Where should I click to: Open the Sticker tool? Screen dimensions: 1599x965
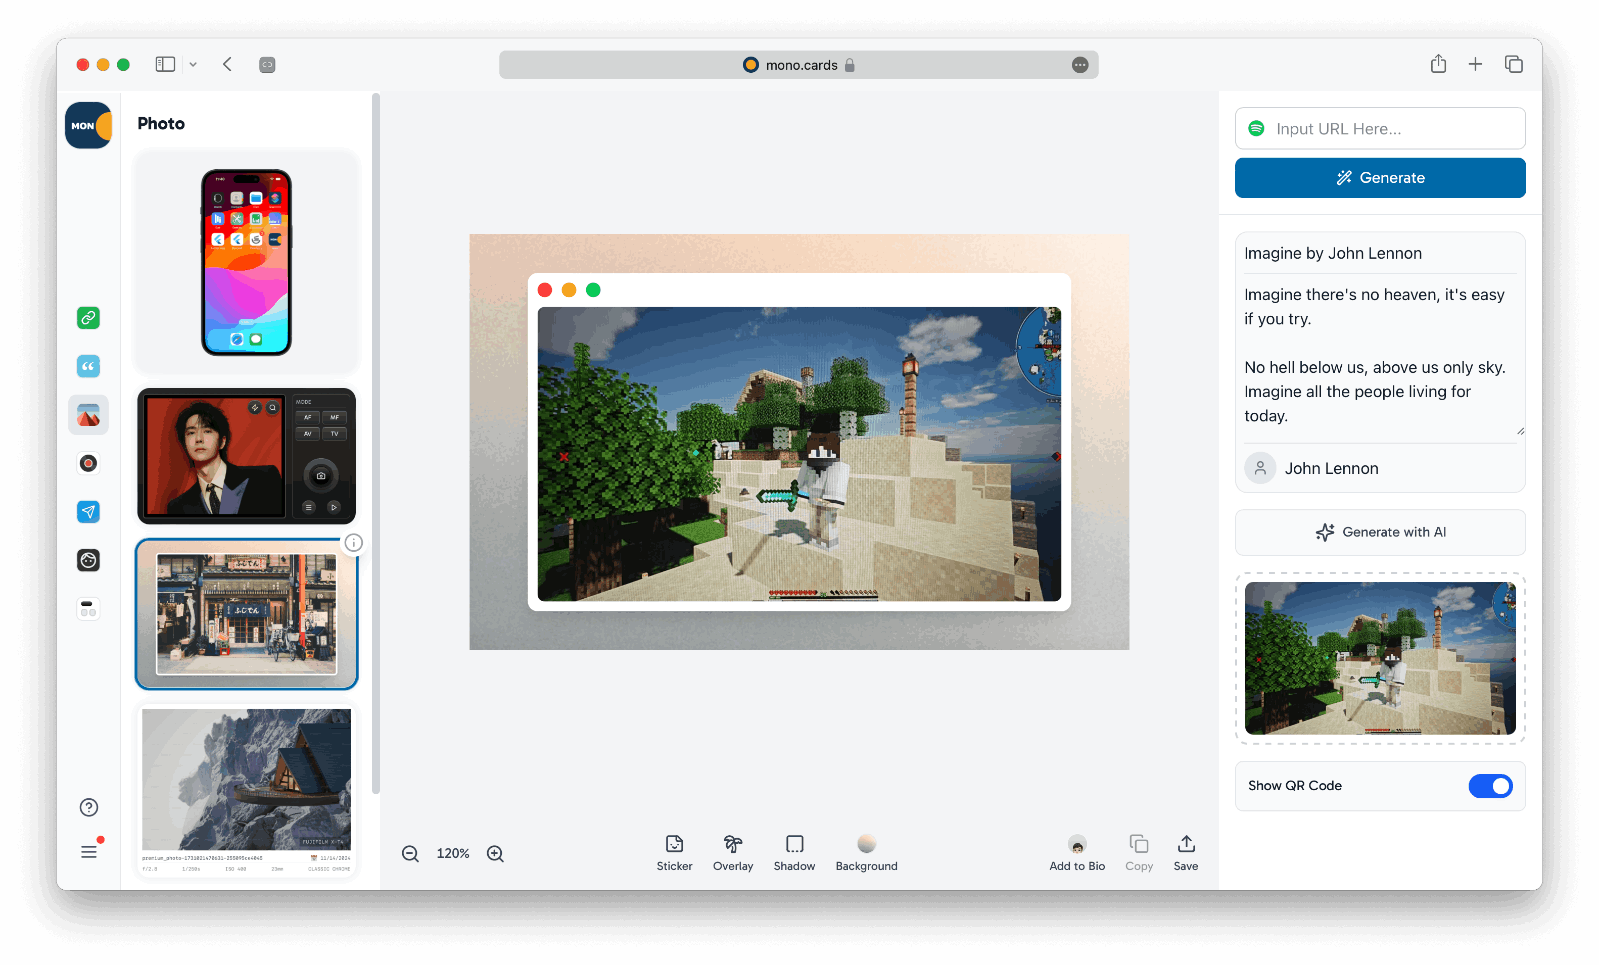click(674, 853)
